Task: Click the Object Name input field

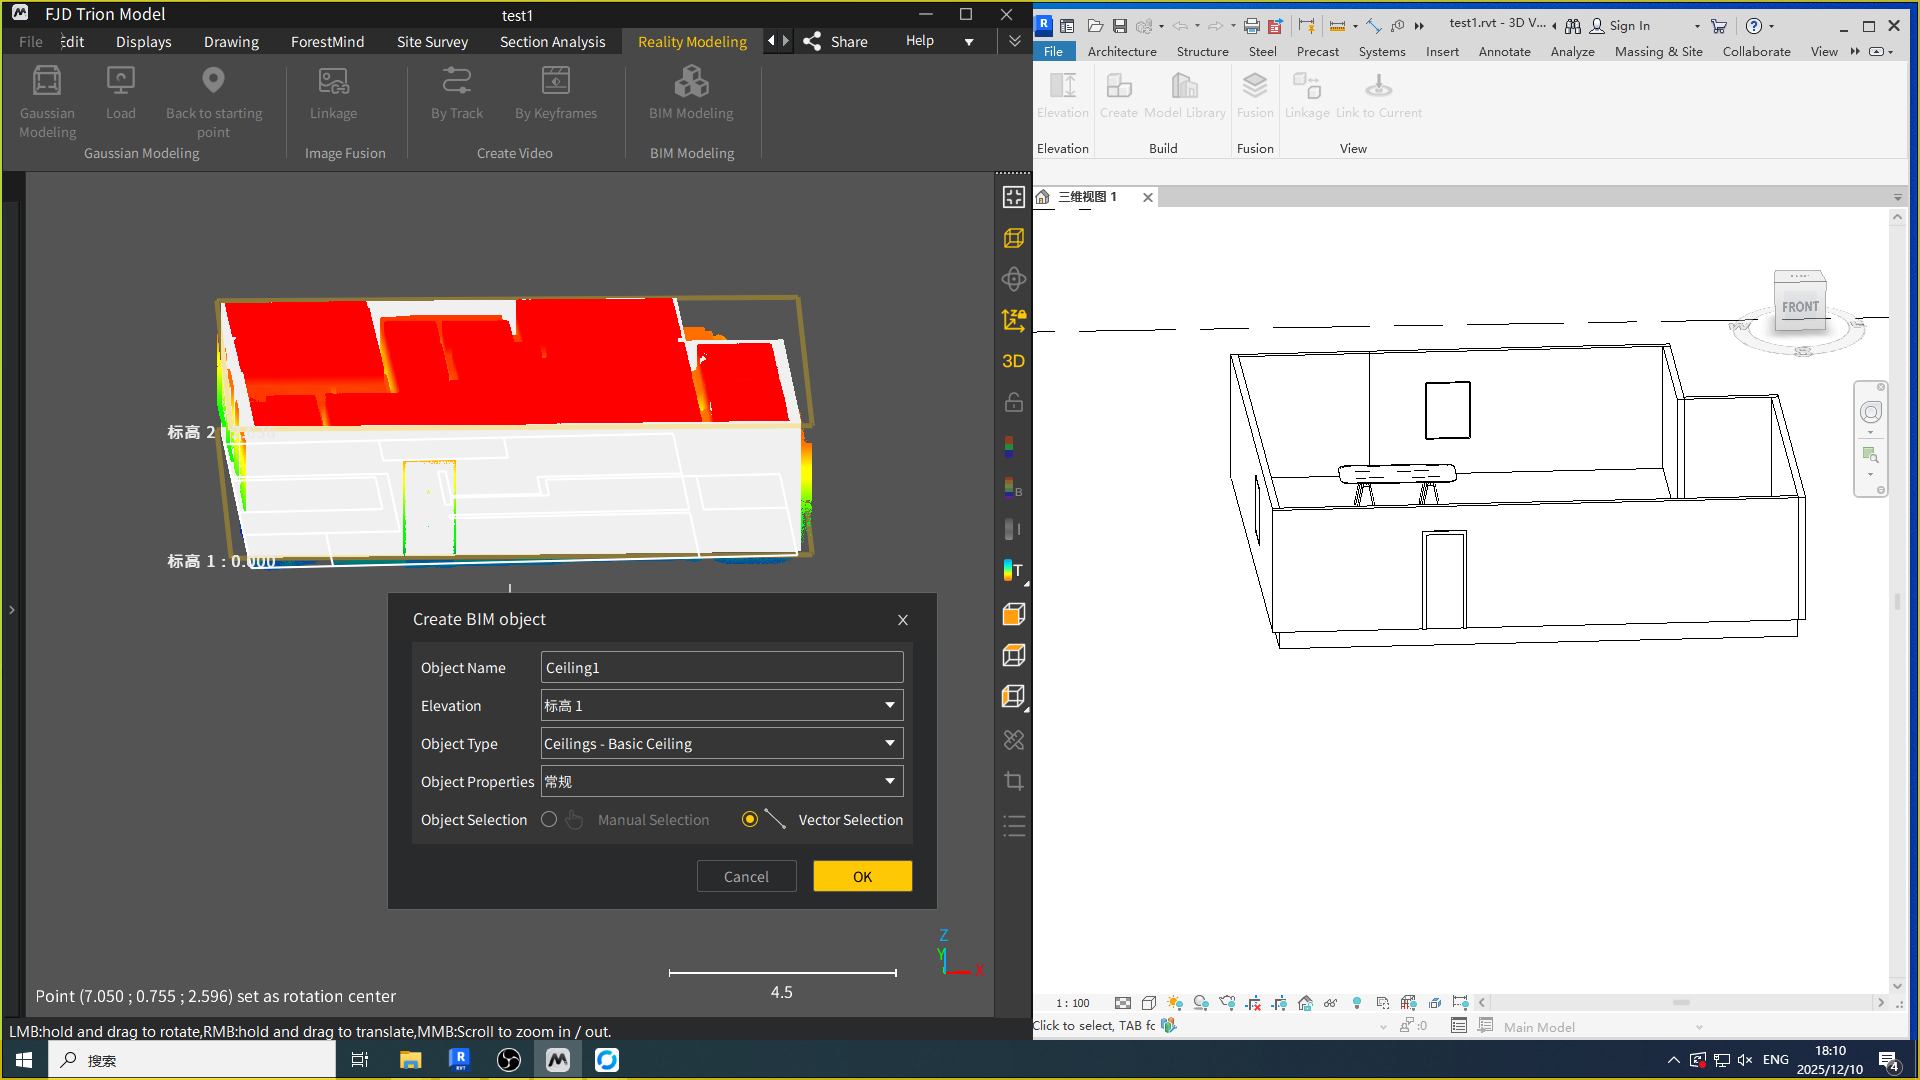Action: coord(721,668)
